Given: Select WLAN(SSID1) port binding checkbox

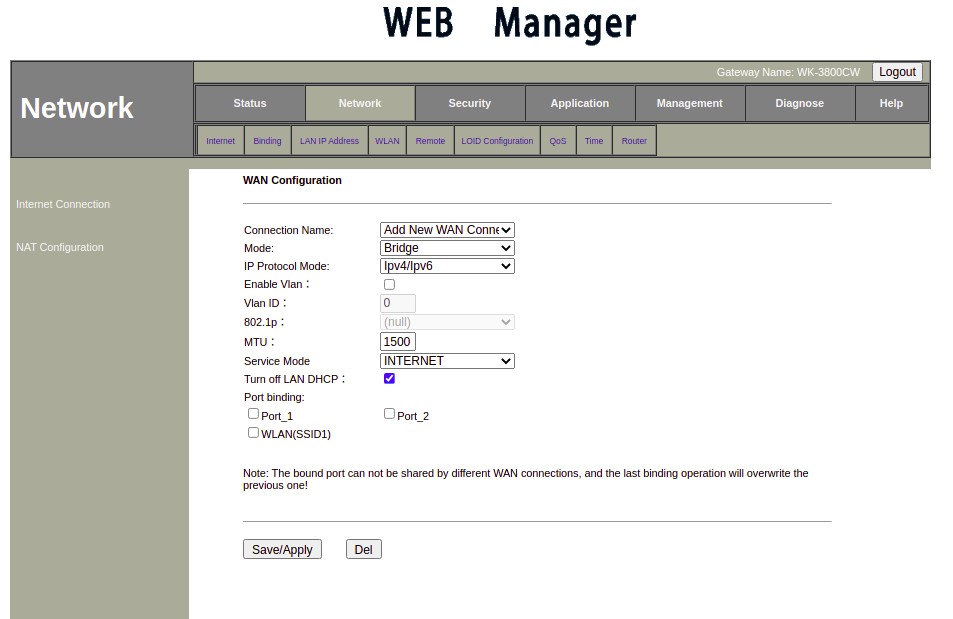Looking at the screenshot, I should click(x=253, y=433).
